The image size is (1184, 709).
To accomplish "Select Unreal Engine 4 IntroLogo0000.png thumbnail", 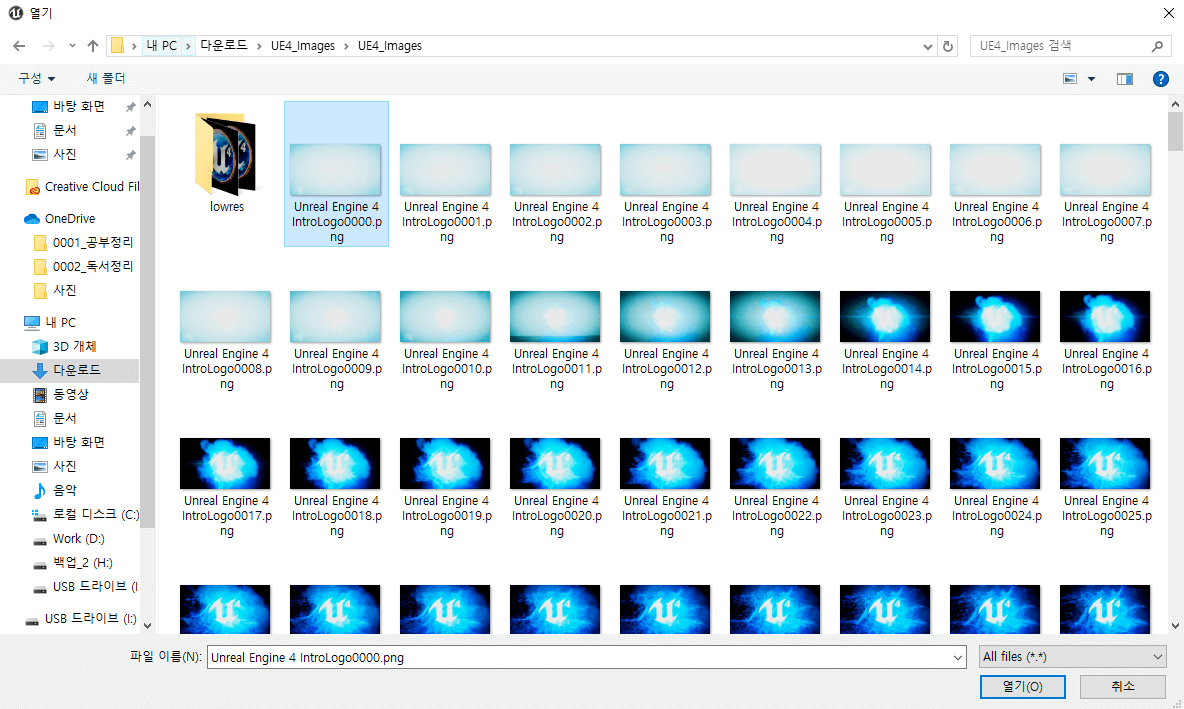I will (335, 170).
